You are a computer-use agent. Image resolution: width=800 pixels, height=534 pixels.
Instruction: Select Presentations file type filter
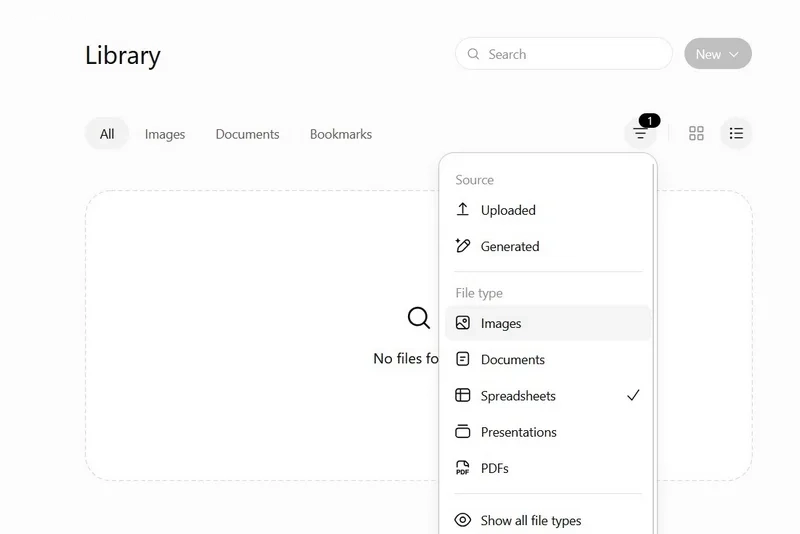pyautogui.click(x=548, y=431)
